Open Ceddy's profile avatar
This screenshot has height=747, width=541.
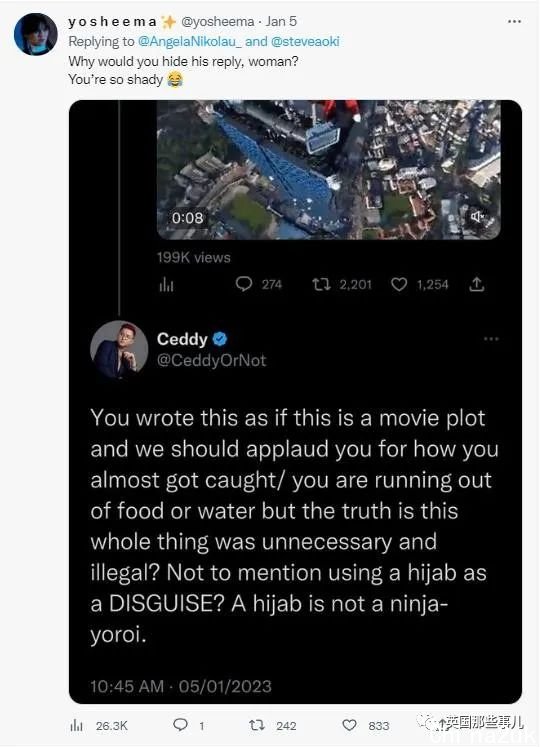(x=119, y=349)
